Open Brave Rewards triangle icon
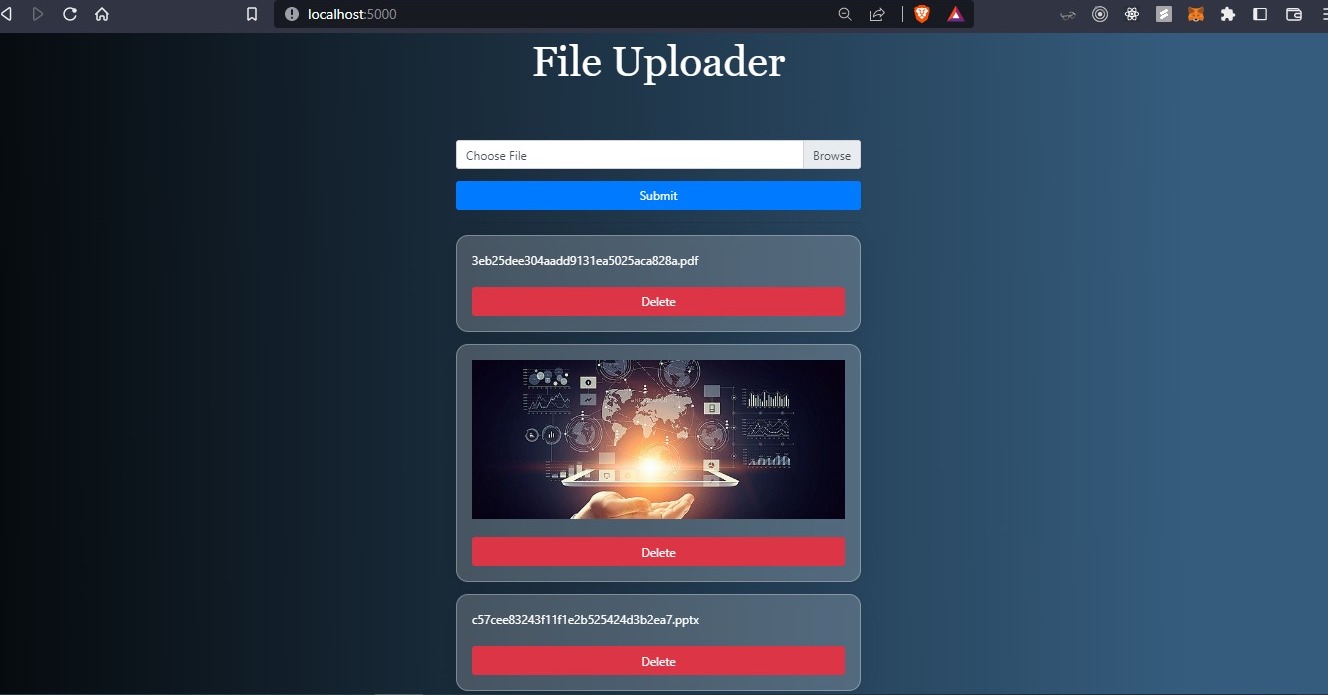 click(x=954, y=14)
